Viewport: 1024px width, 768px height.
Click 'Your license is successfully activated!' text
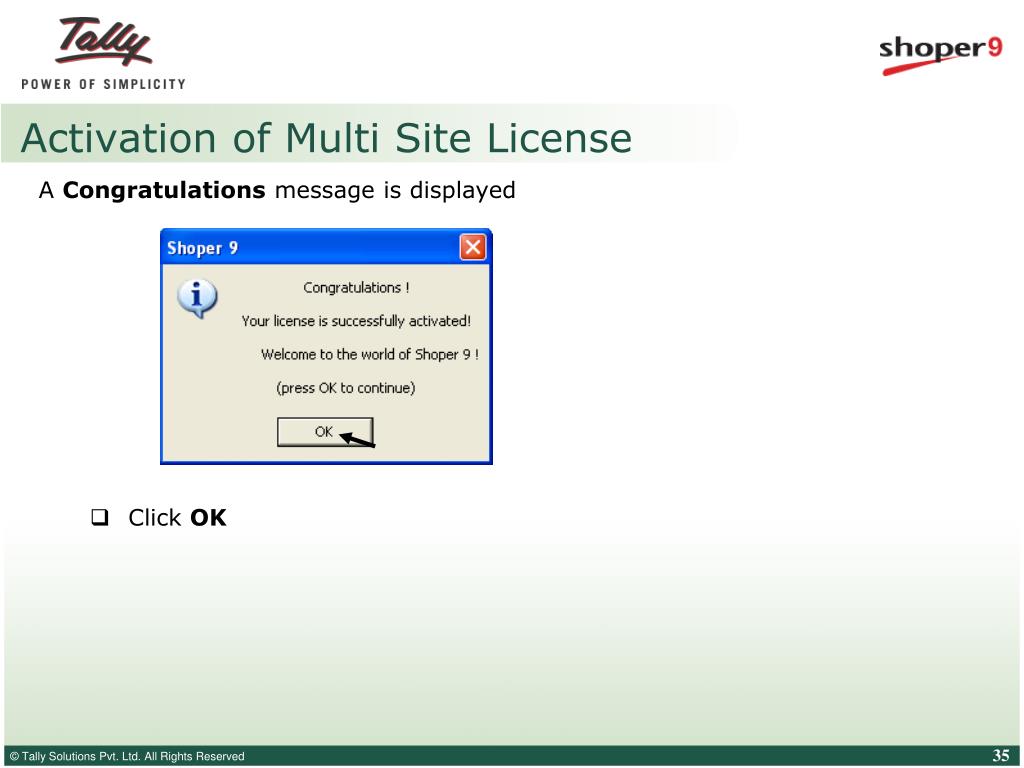click(x=356, y=321)
